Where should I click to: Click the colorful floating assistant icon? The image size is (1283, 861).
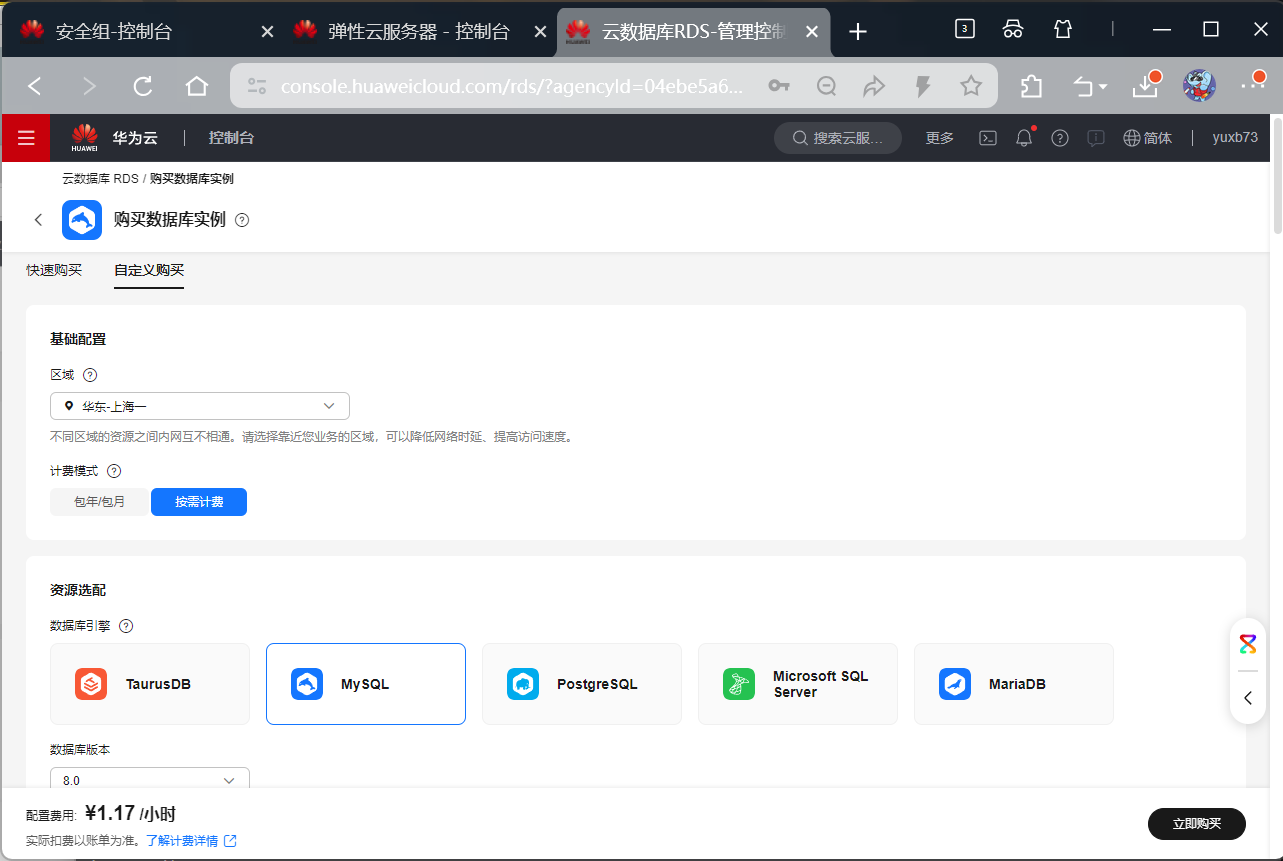pyautogui.click(x=1248, y=643)
